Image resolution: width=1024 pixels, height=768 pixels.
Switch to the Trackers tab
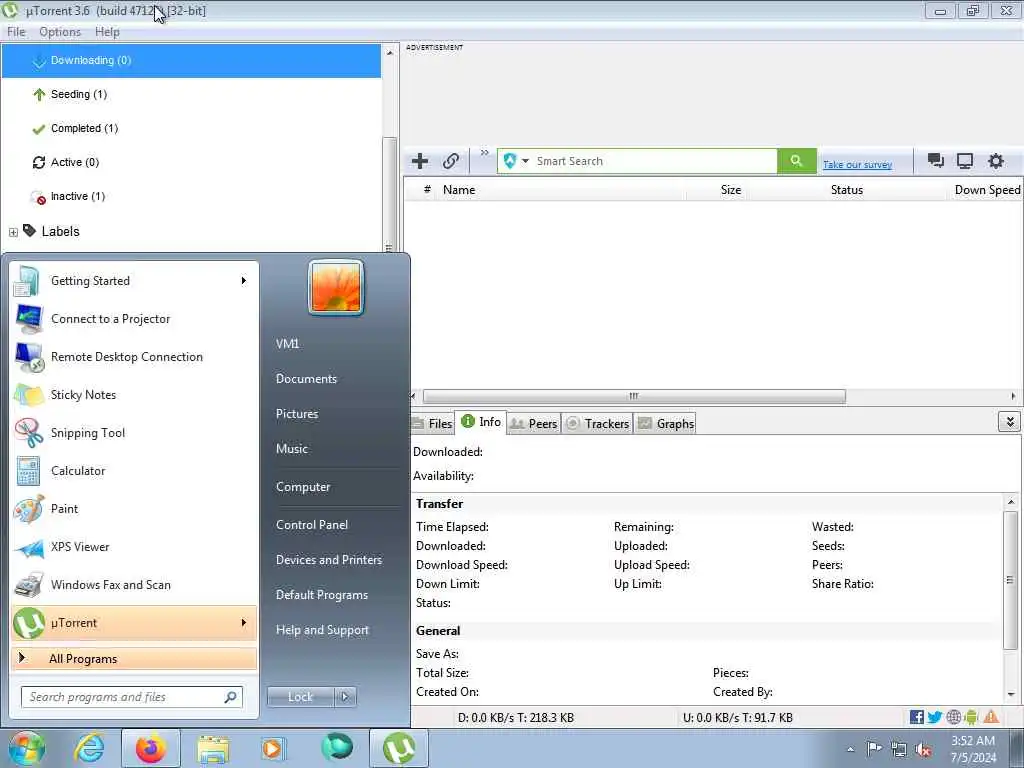coord(597,423)
